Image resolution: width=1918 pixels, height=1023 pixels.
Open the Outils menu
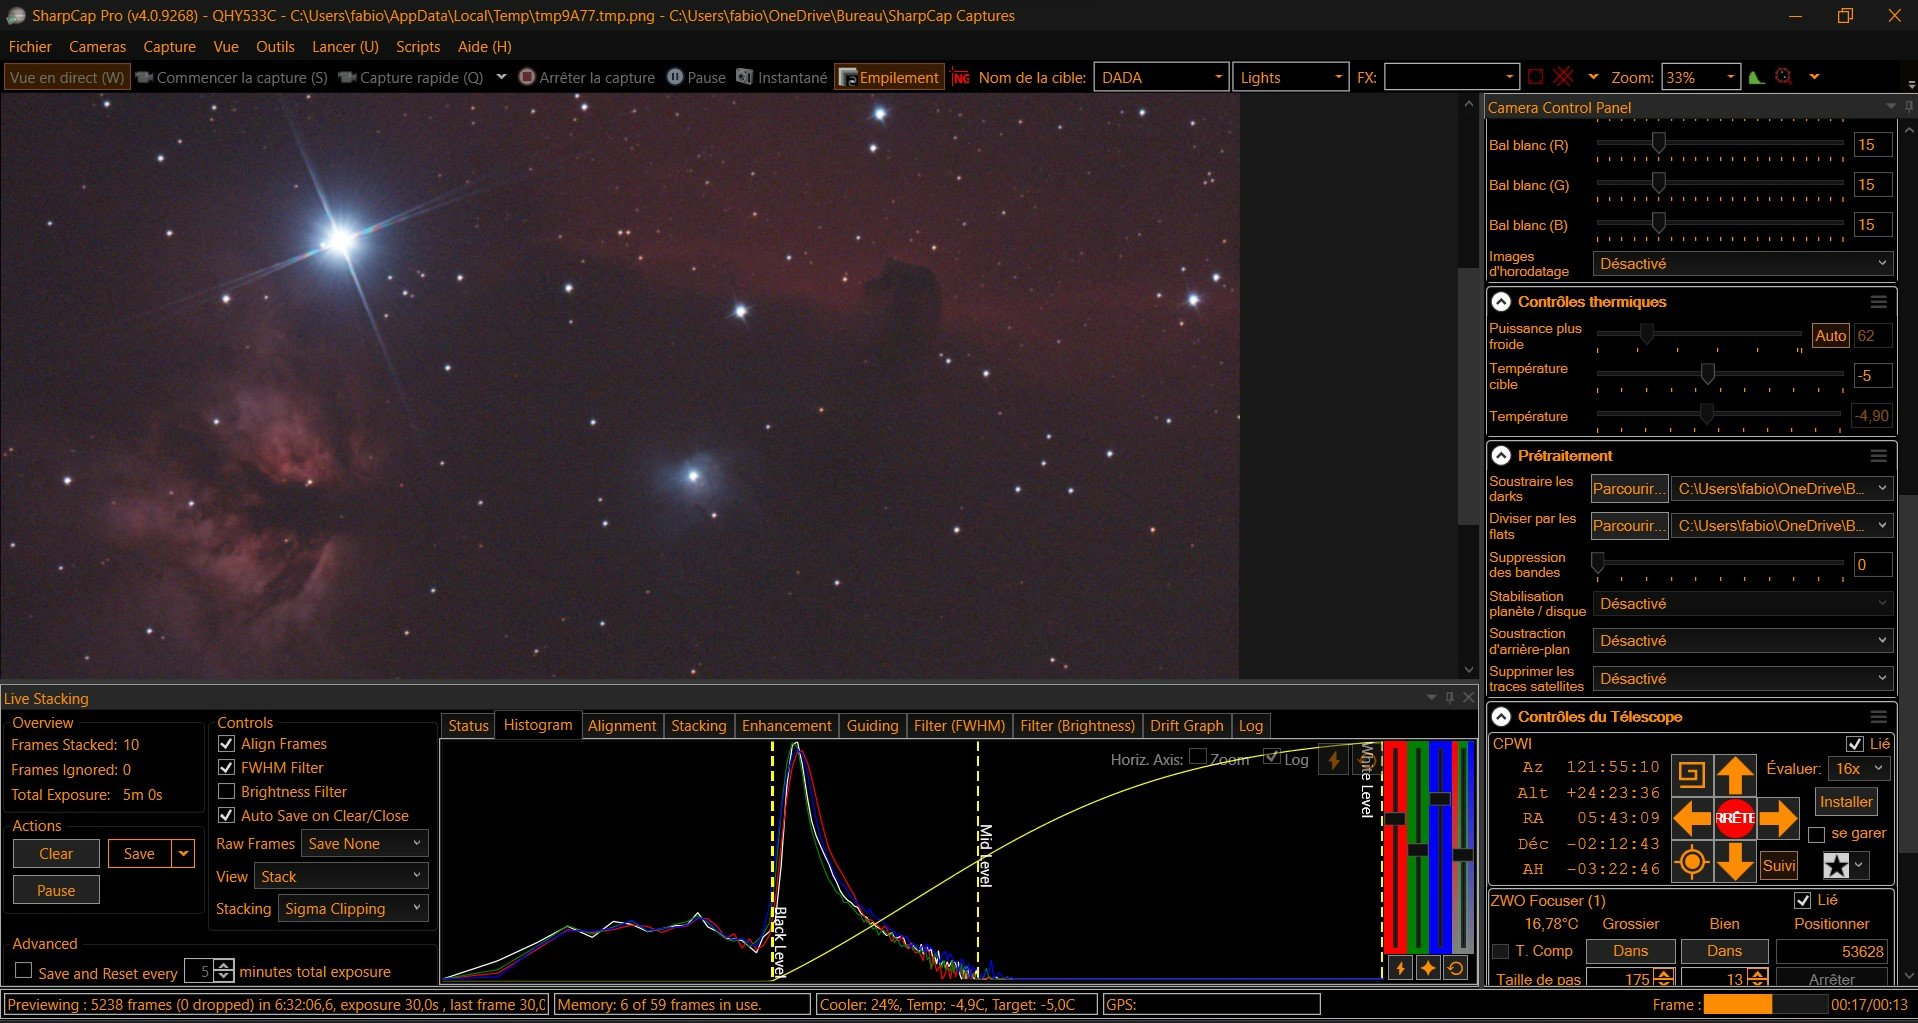tap(275, 46)
